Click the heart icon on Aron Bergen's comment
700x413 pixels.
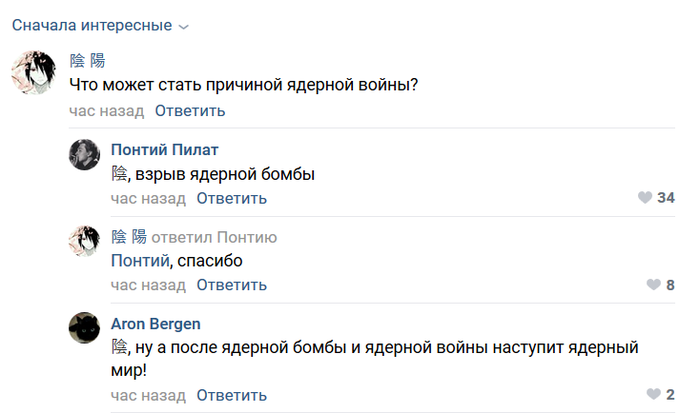pos(655,394)
